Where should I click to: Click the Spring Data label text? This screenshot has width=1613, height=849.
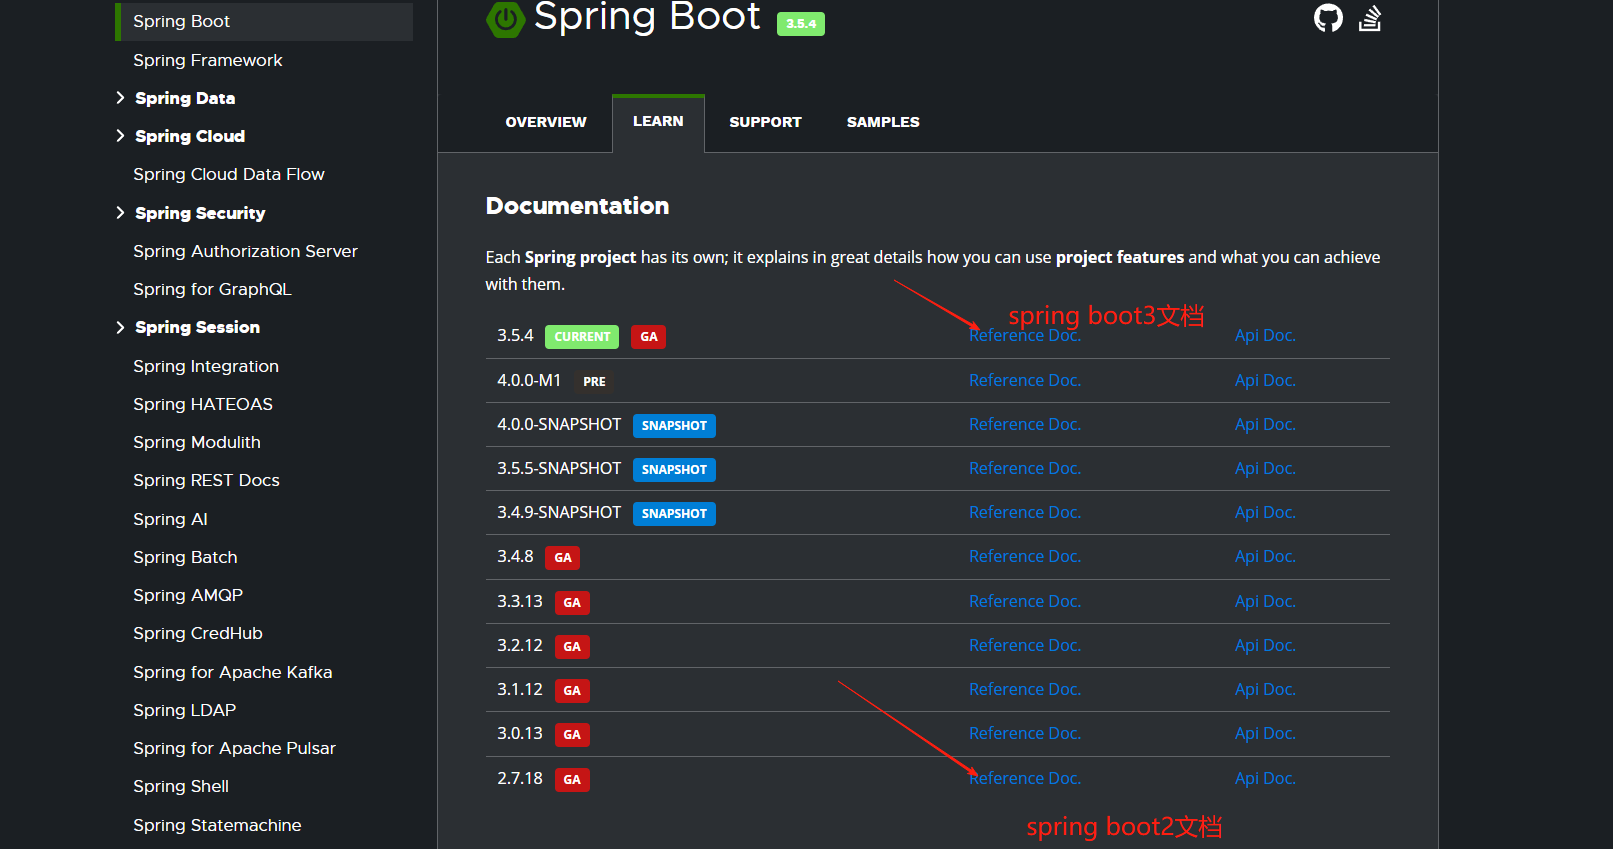tap(185, 98)
